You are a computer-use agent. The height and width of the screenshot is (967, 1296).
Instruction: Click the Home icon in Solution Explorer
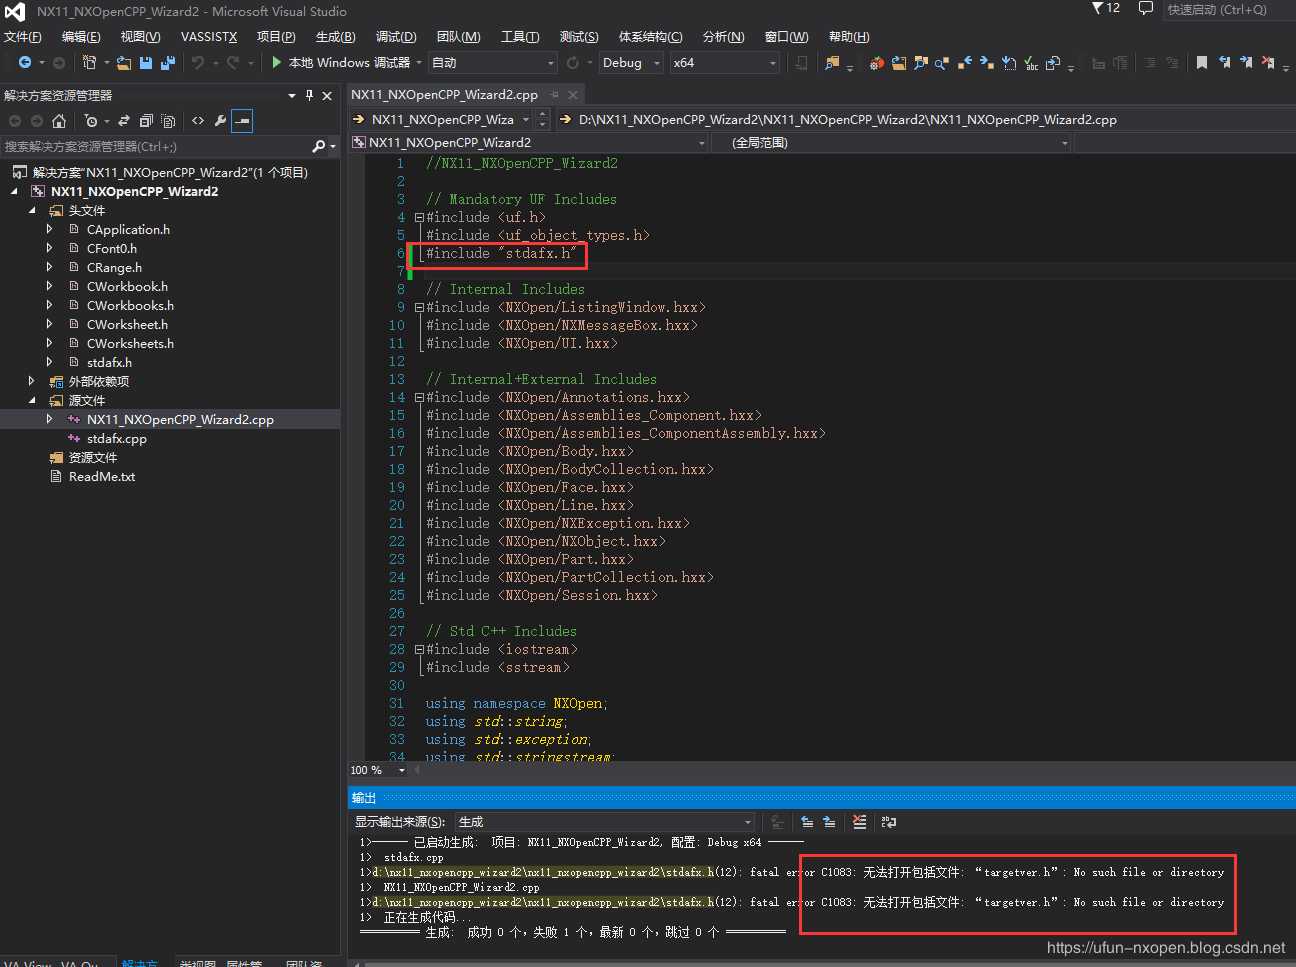pyautogui.click(x=59, y=121)
